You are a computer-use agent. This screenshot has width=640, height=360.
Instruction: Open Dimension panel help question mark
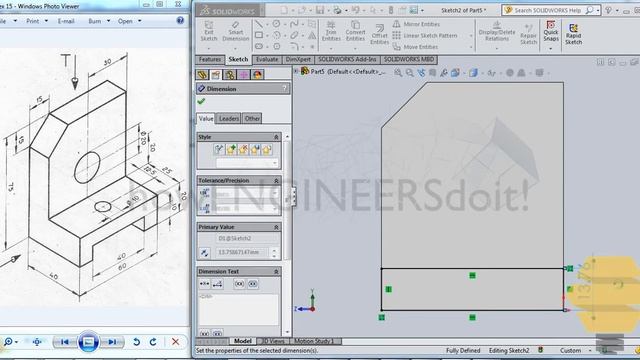(x=284, y=89)
